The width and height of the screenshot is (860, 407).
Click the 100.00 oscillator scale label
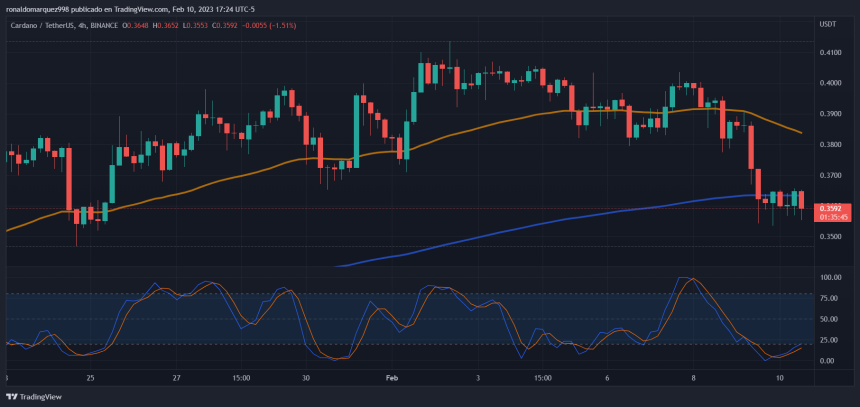pyautogui.click(x=830, y=278)
